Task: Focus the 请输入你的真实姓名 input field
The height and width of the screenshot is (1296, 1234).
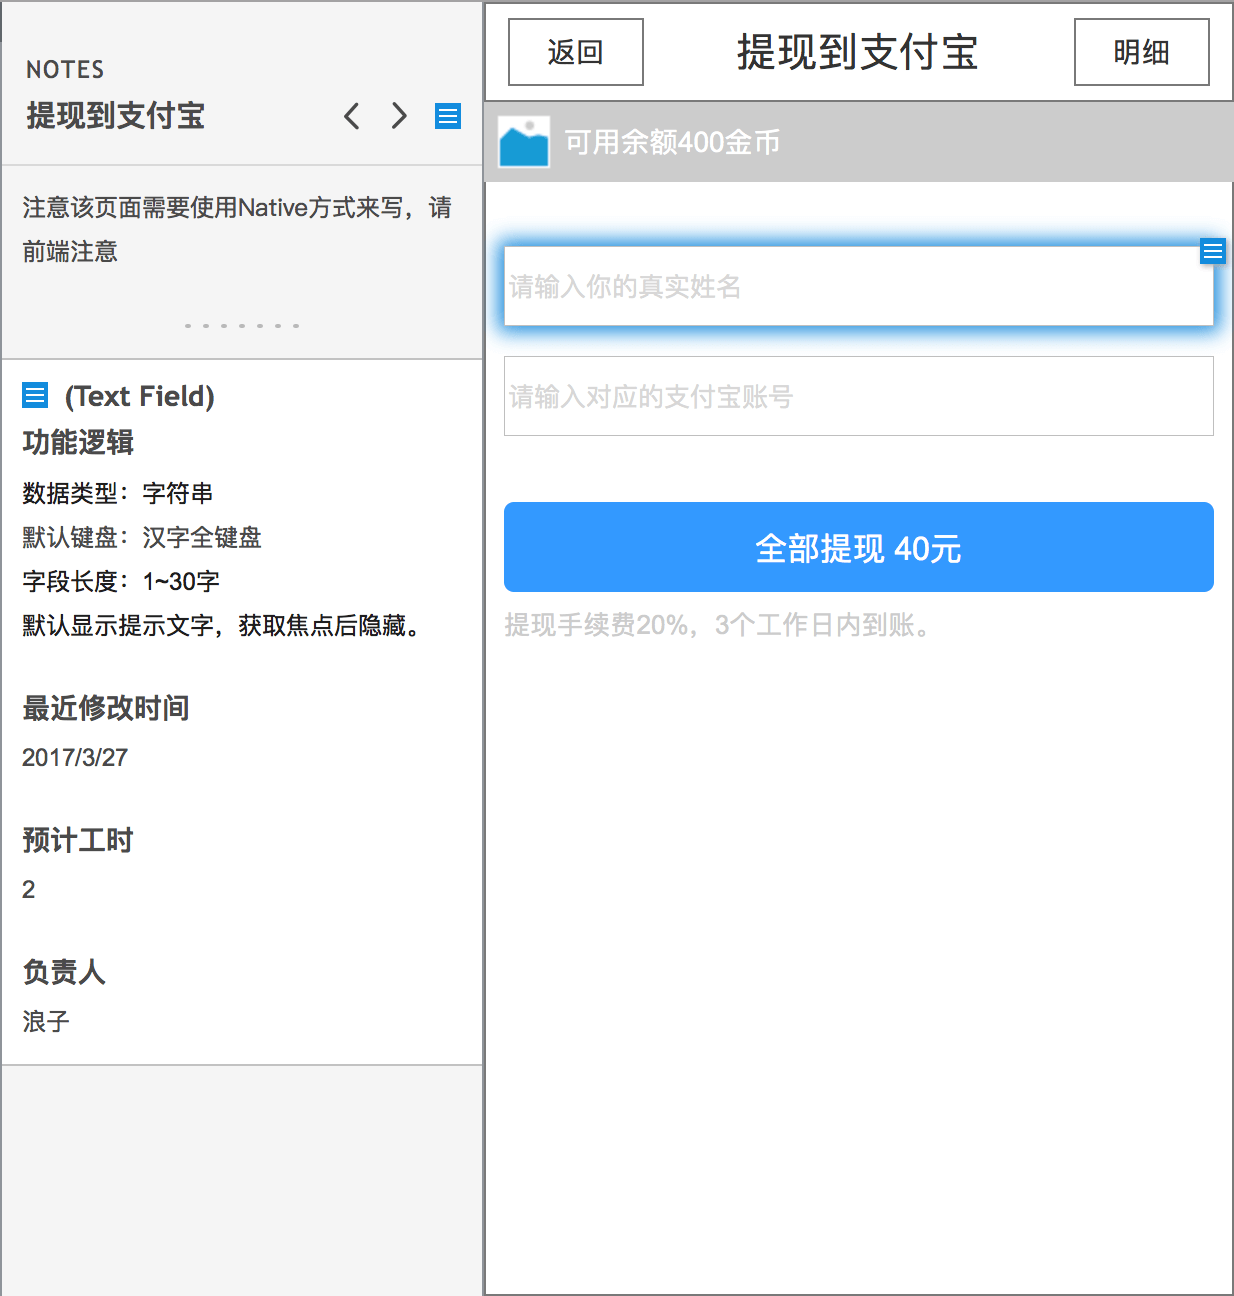Action: pos(859,286)
